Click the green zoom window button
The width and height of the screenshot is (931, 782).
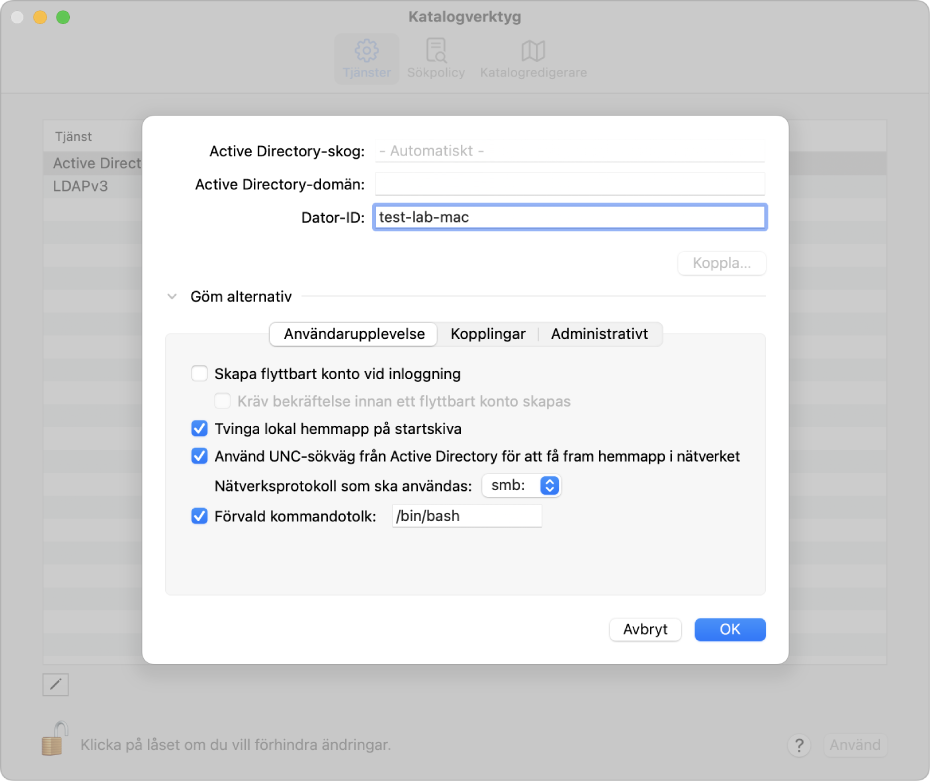coord(63,17)
